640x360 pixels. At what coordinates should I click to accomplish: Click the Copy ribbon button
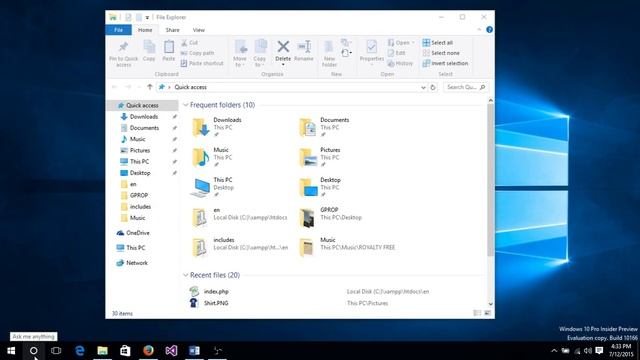coord(149,51)
